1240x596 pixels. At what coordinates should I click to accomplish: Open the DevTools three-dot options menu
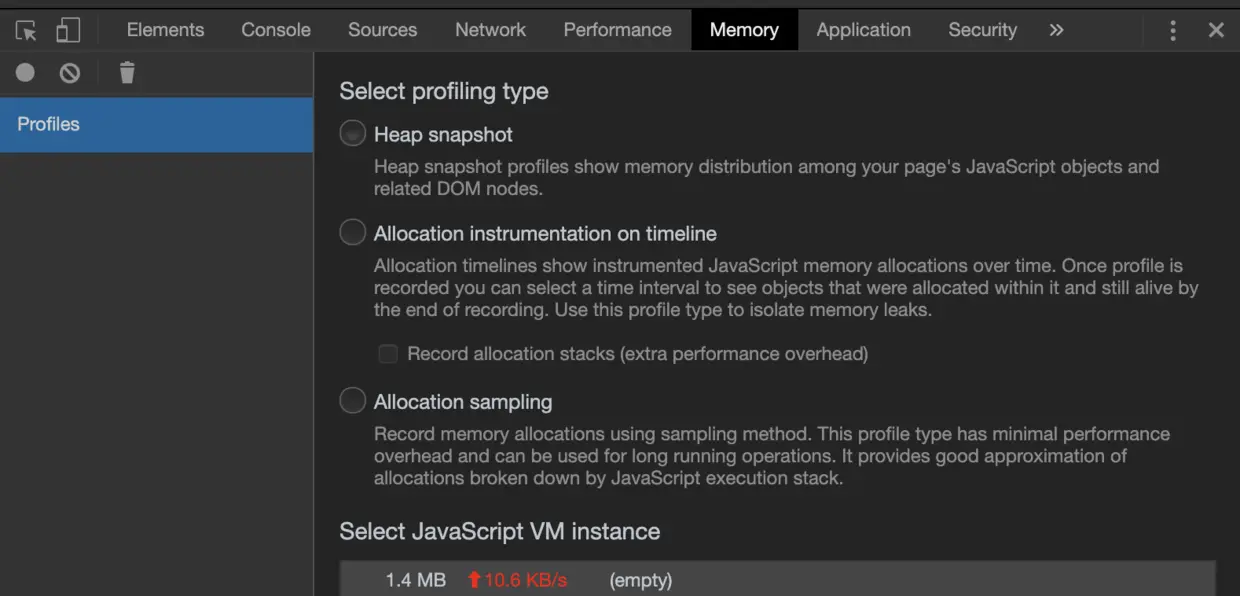[1173, 30]
